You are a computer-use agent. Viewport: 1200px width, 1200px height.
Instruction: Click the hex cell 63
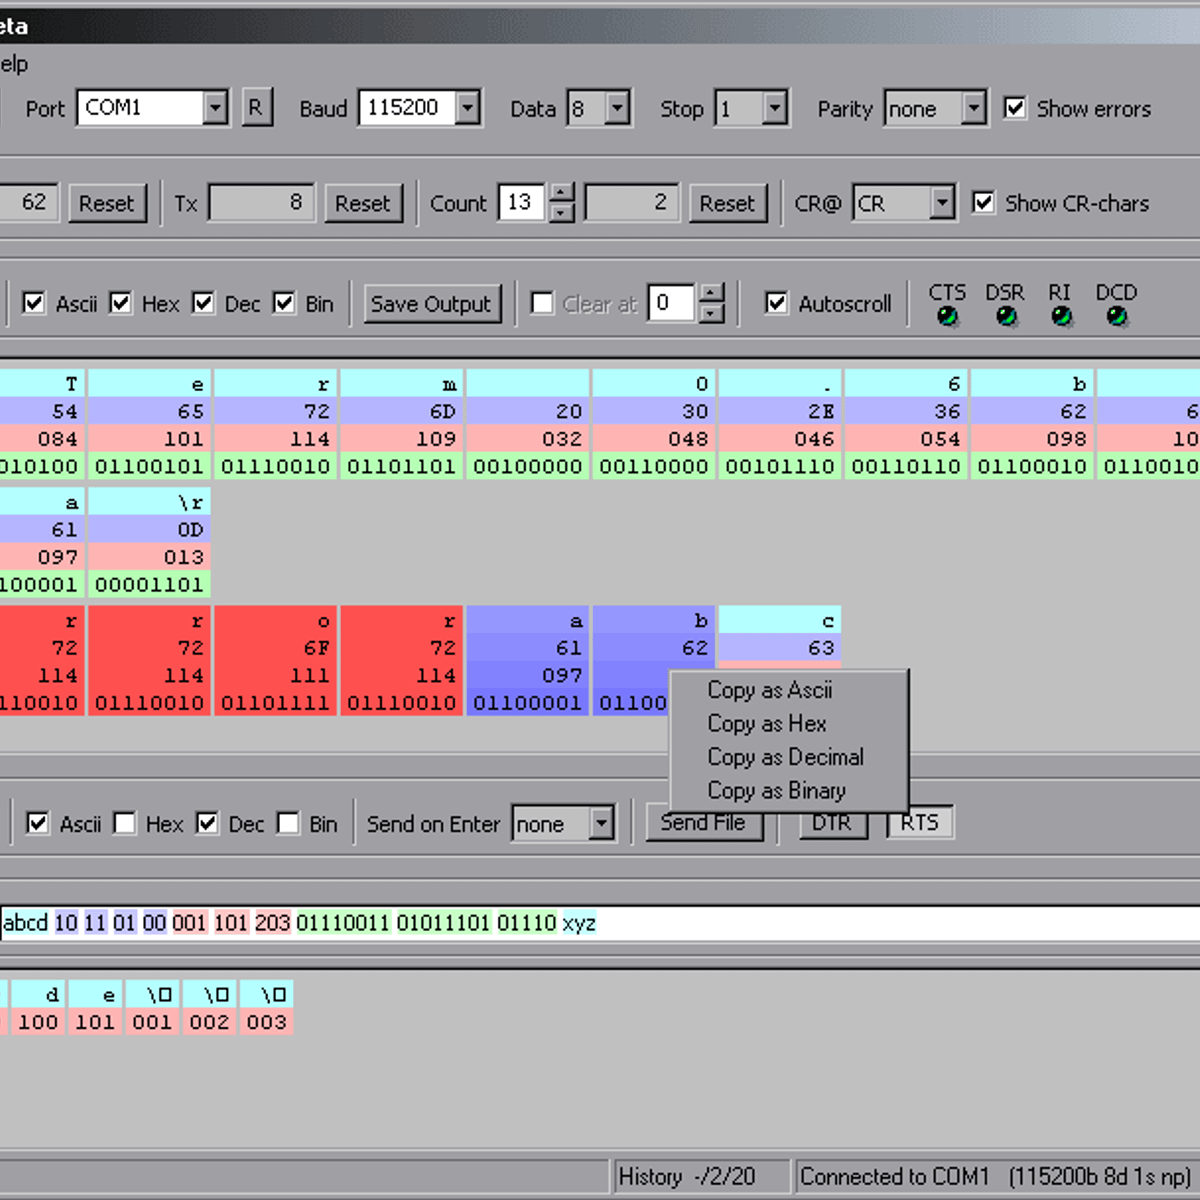click(x=780, y=648)
